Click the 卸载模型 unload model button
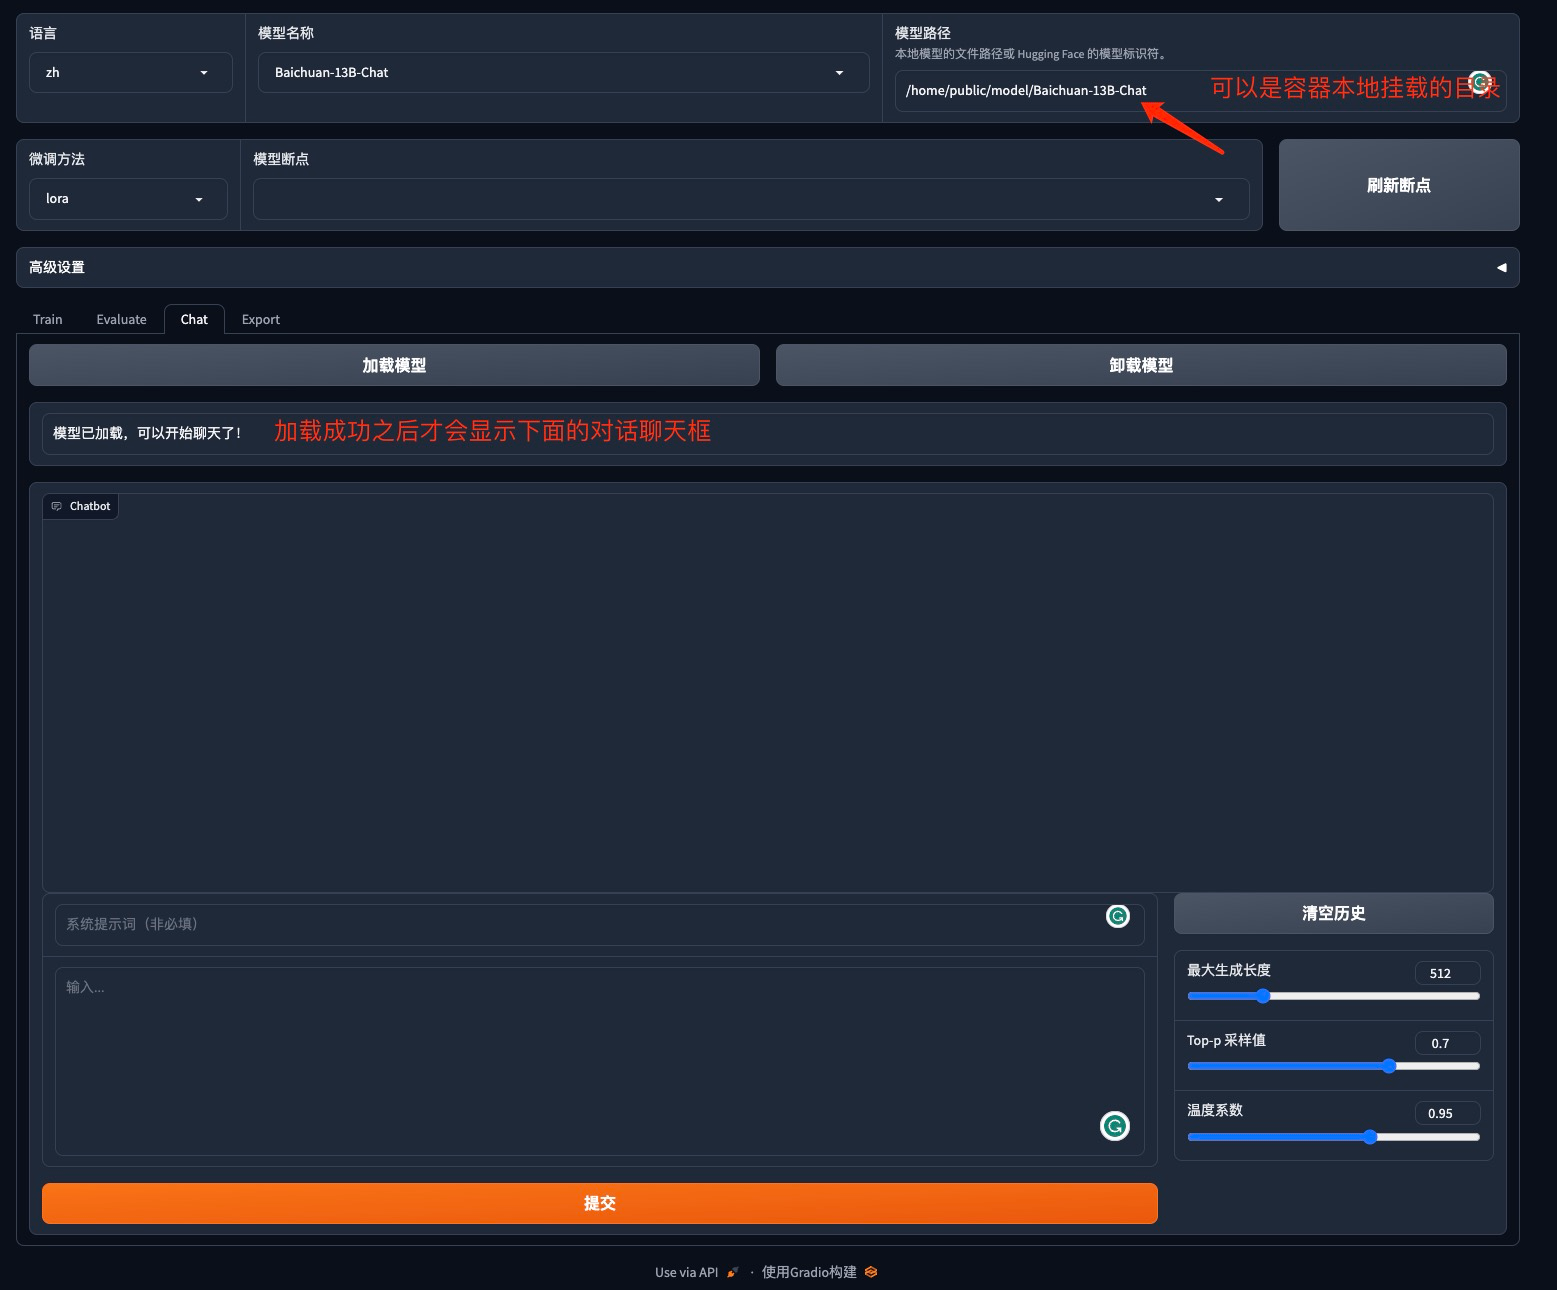1557x1290 pixels. [x=1140, y=365]
